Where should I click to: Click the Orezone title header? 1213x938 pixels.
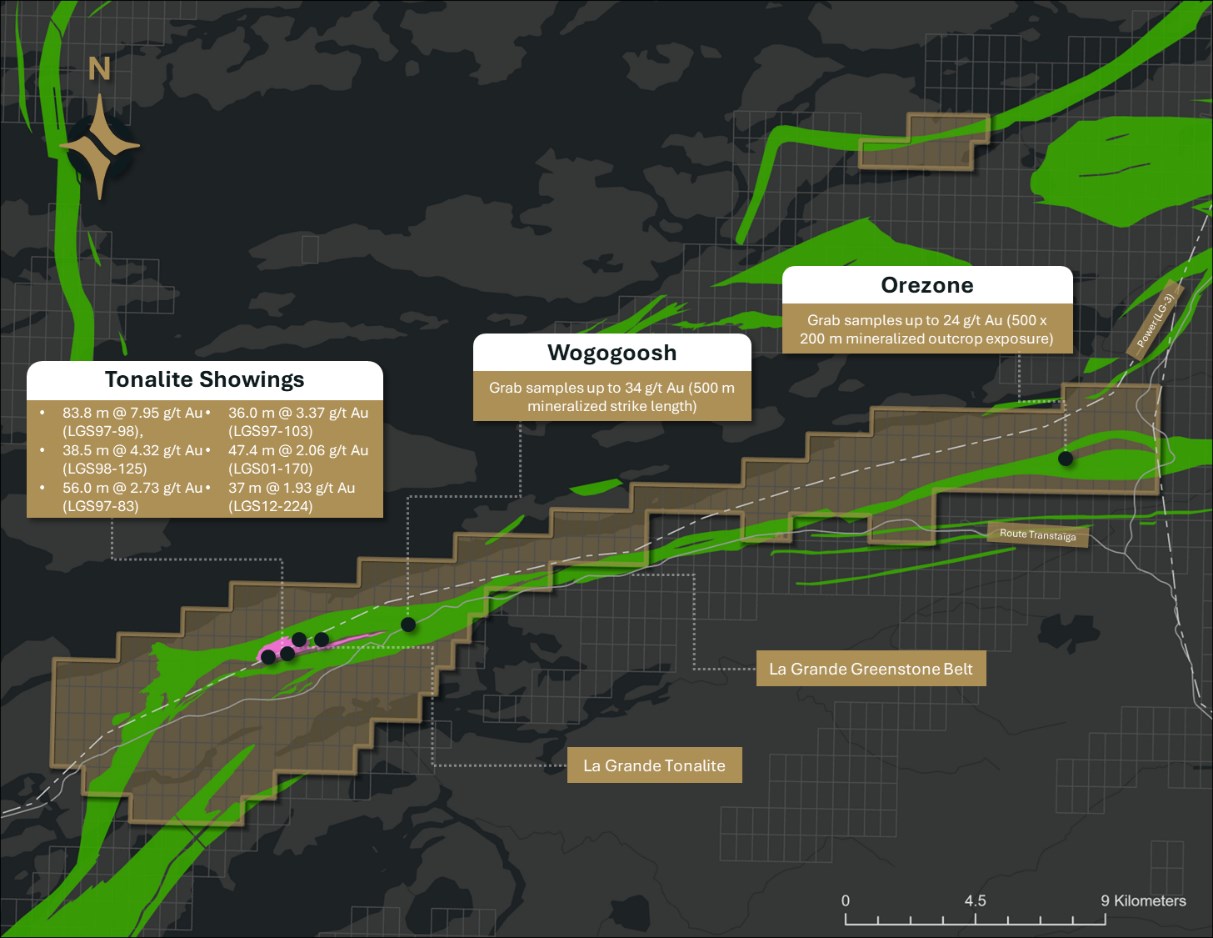926,285
